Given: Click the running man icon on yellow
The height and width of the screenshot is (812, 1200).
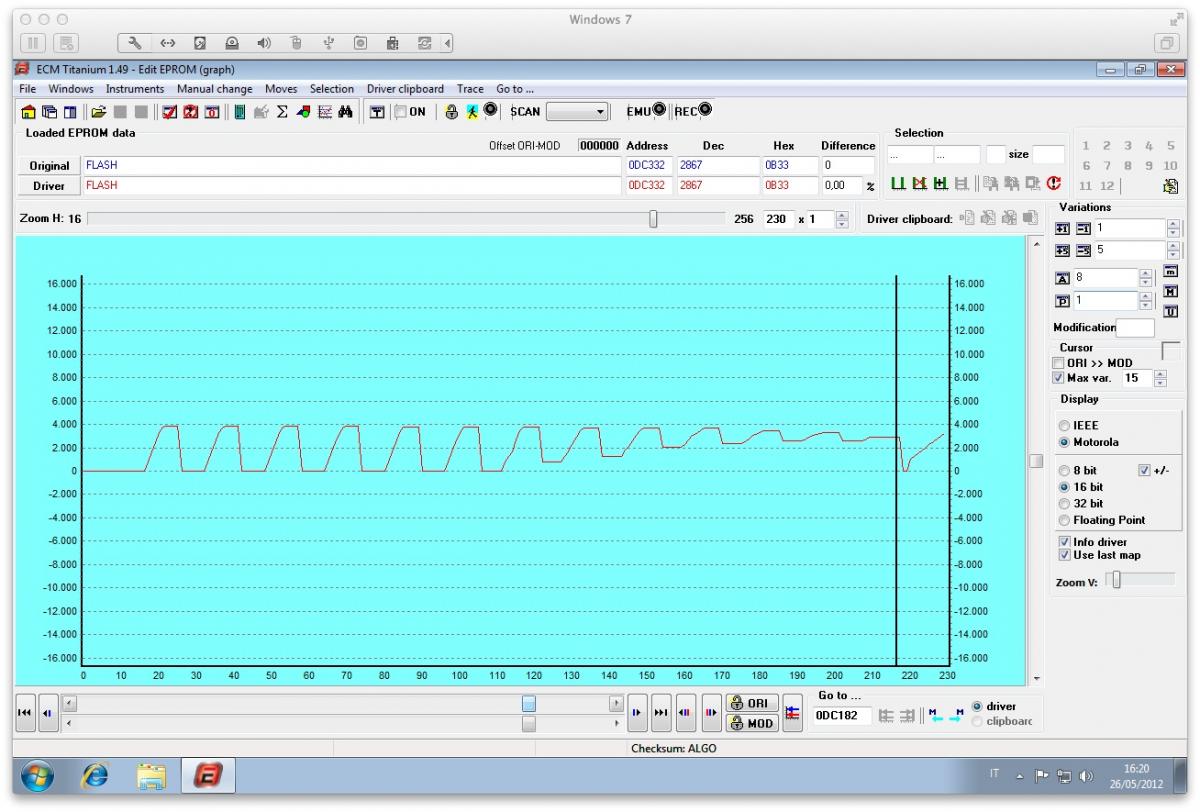Looking at the screenshot, I should pos(472,111).
